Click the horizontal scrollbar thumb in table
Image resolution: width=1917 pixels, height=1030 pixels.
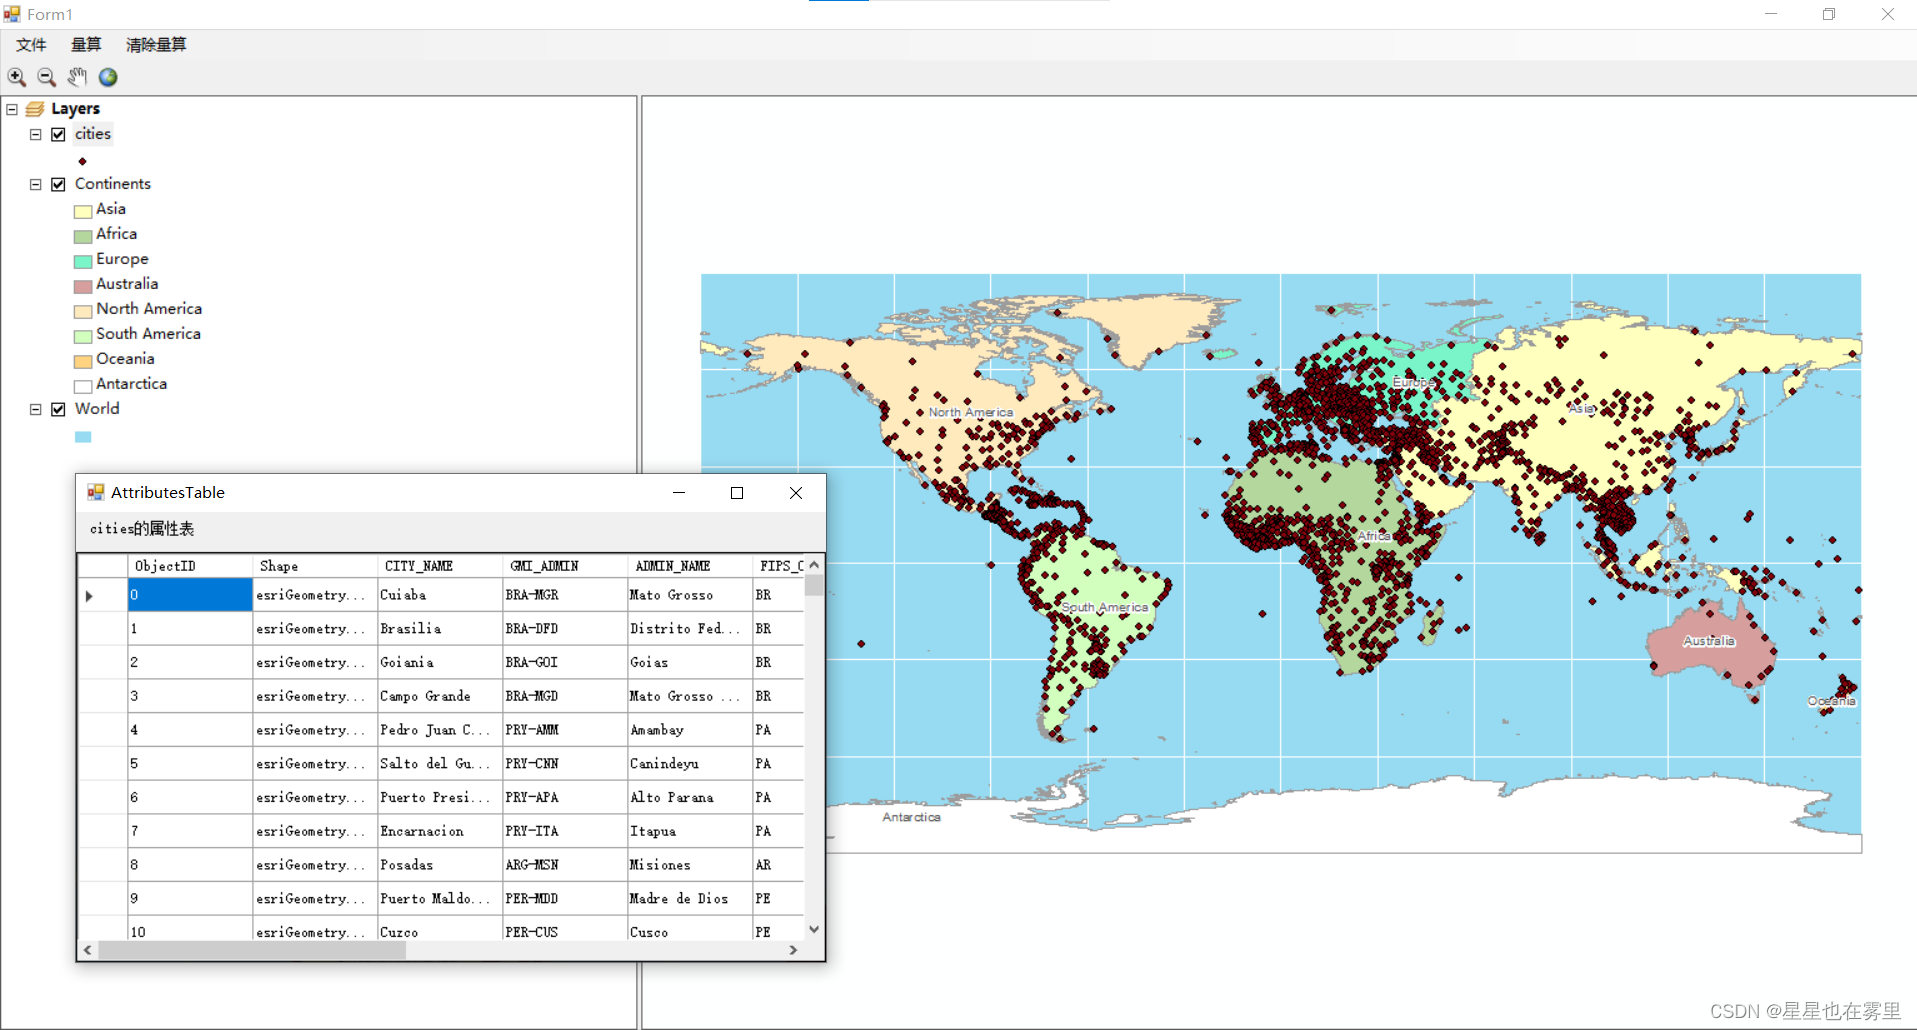[252, 950]
